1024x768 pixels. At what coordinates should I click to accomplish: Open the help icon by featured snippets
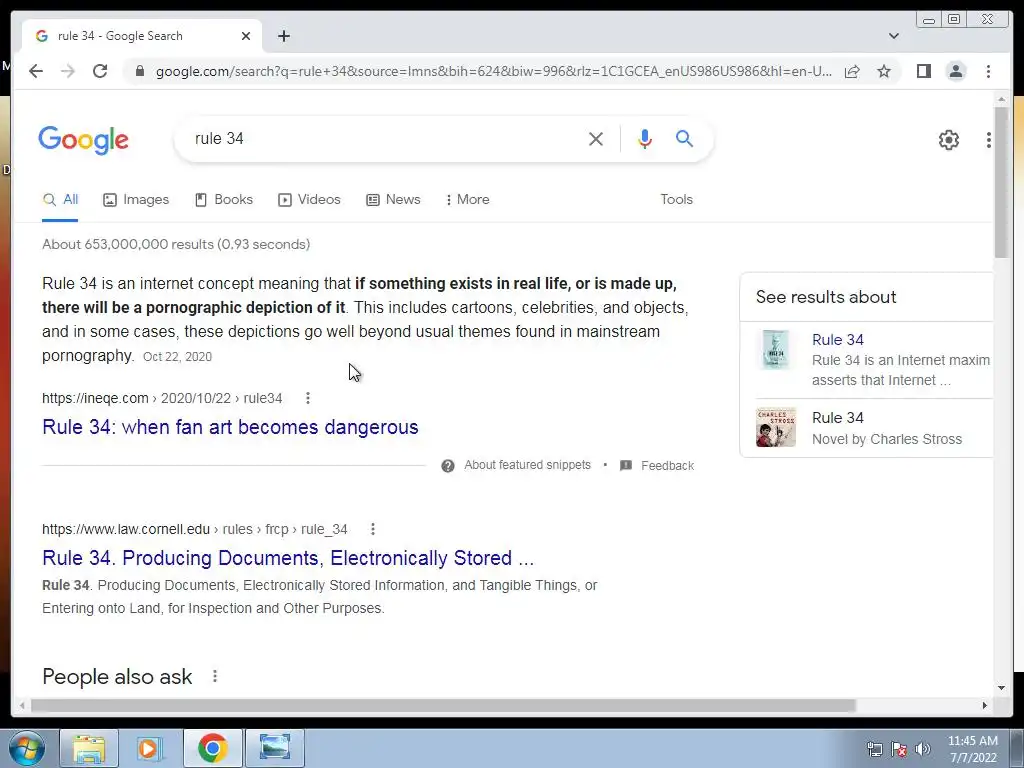coord(448,466)
